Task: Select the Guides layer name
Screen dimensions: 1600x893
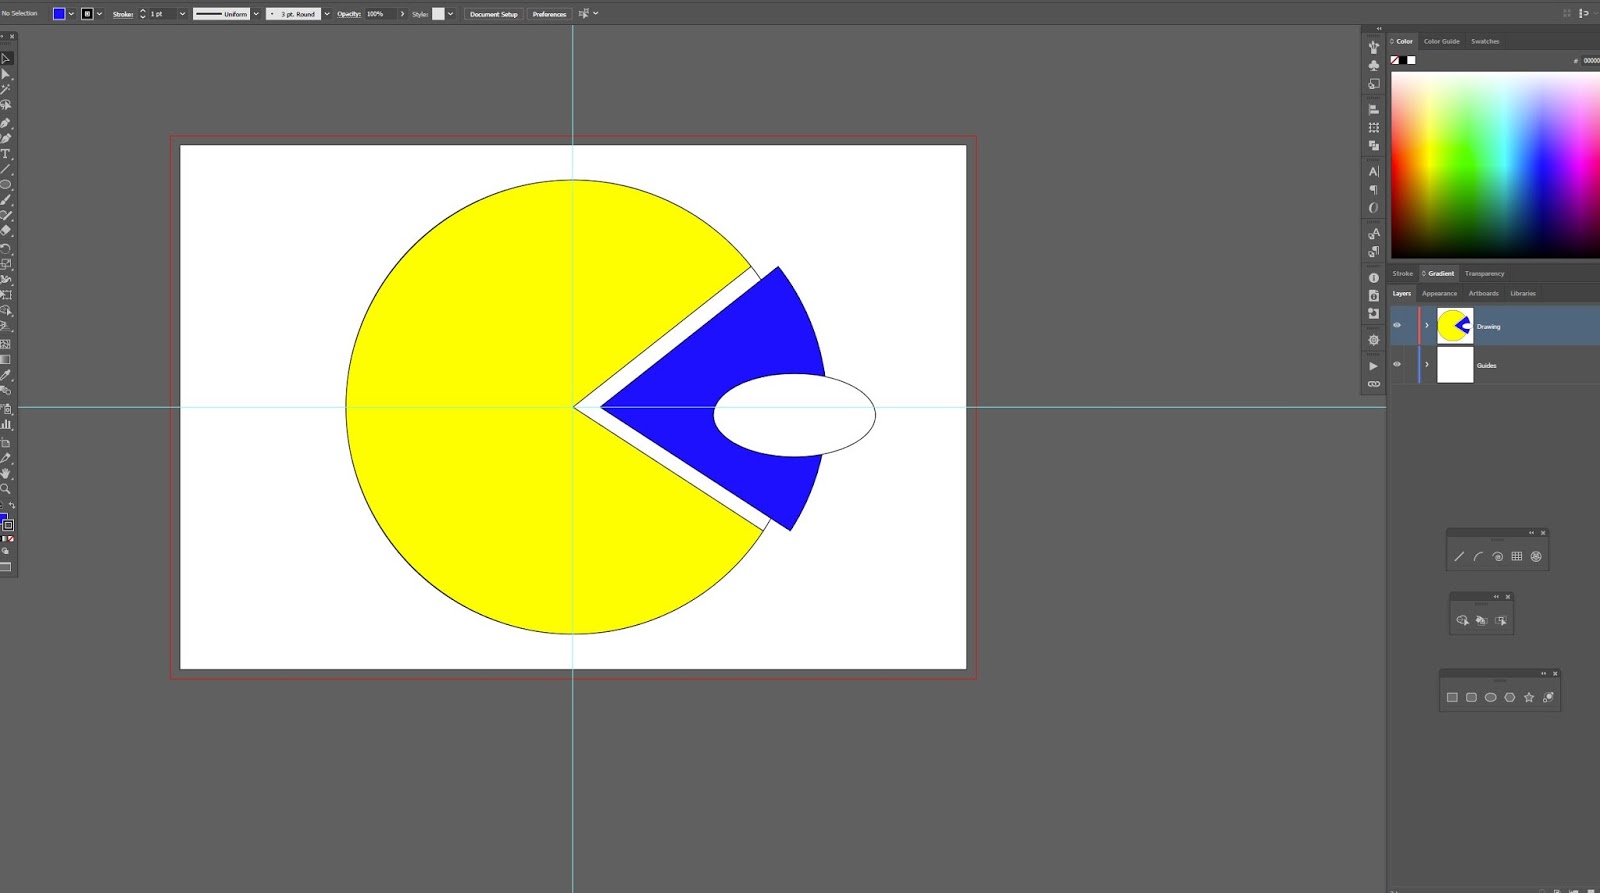Action: point(1487,366)
